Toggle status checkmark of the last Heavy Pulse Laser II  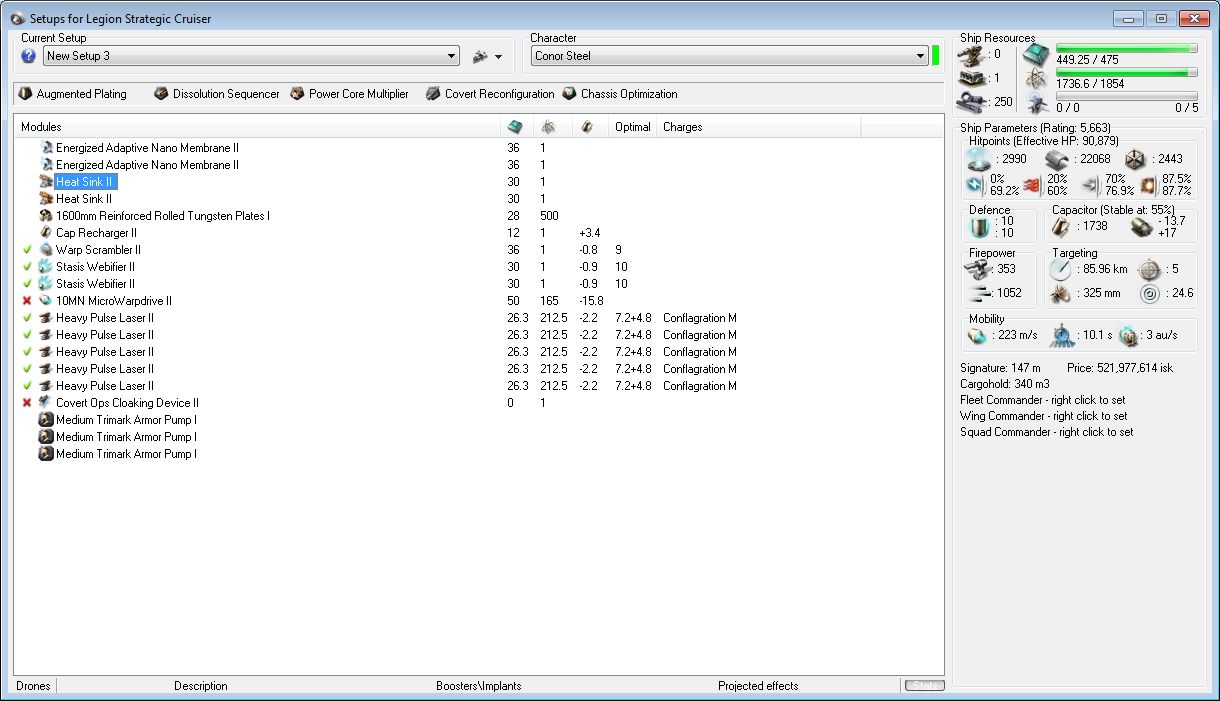28,386
